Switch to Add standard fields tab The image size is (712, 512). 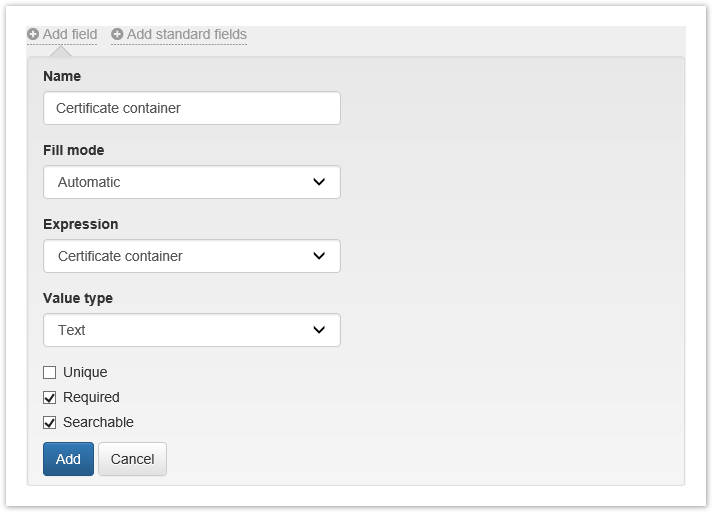186,34
